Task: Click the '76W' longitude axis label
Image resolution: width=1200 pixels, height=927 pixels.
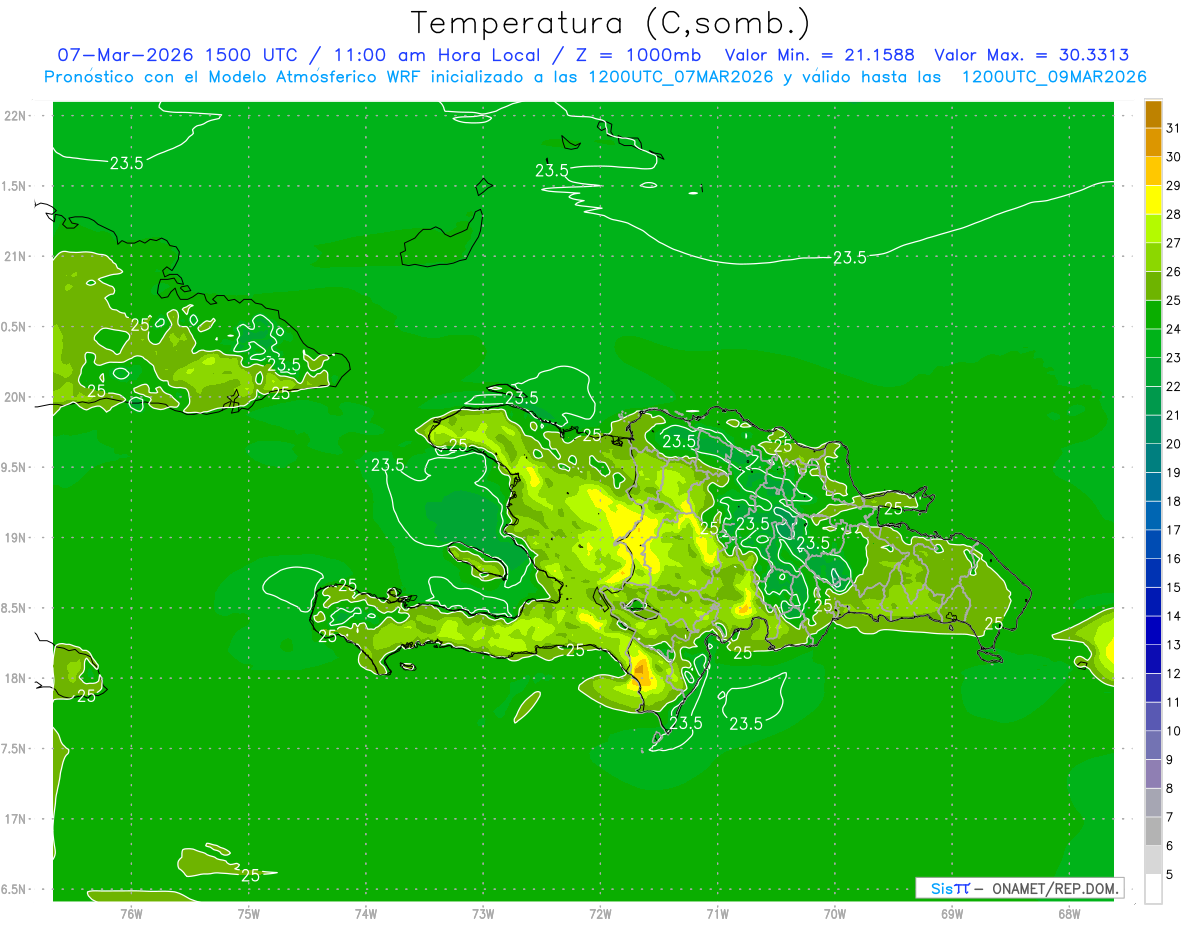Action: [131, 913]
